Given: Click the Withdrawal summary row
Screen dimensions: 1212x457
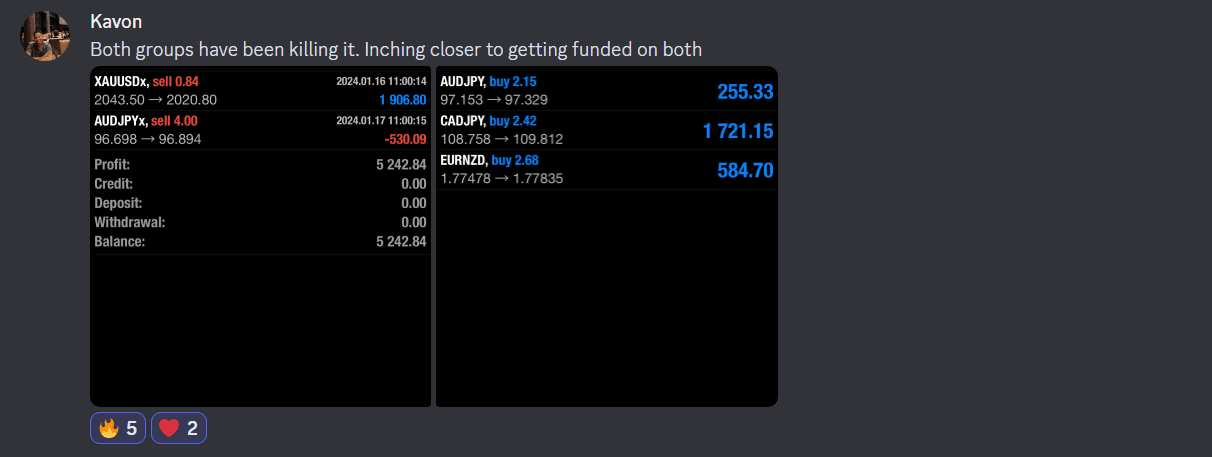Looking at the screenshot, I should [260, 222].
